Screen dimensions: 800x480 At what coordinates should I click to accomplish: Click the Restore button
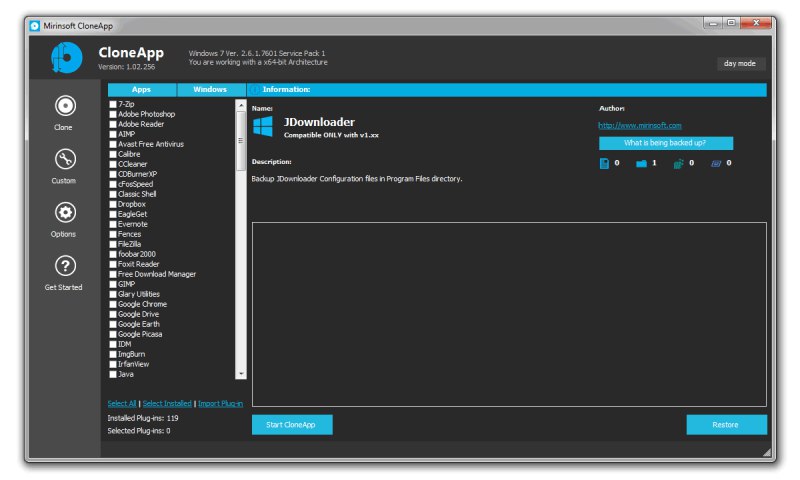[726, 424]
